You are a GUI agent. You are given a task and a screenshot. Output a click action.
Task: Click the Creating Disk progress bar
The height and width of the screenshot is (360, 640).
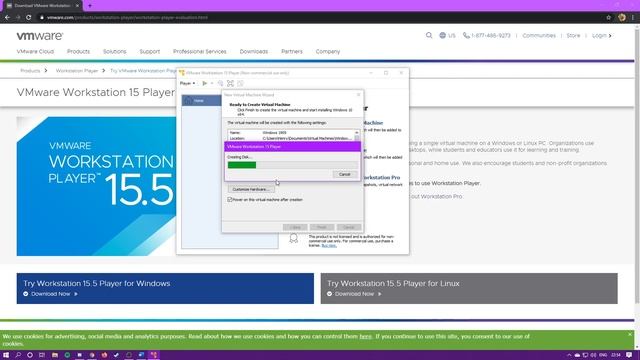(x=293, y=165)
